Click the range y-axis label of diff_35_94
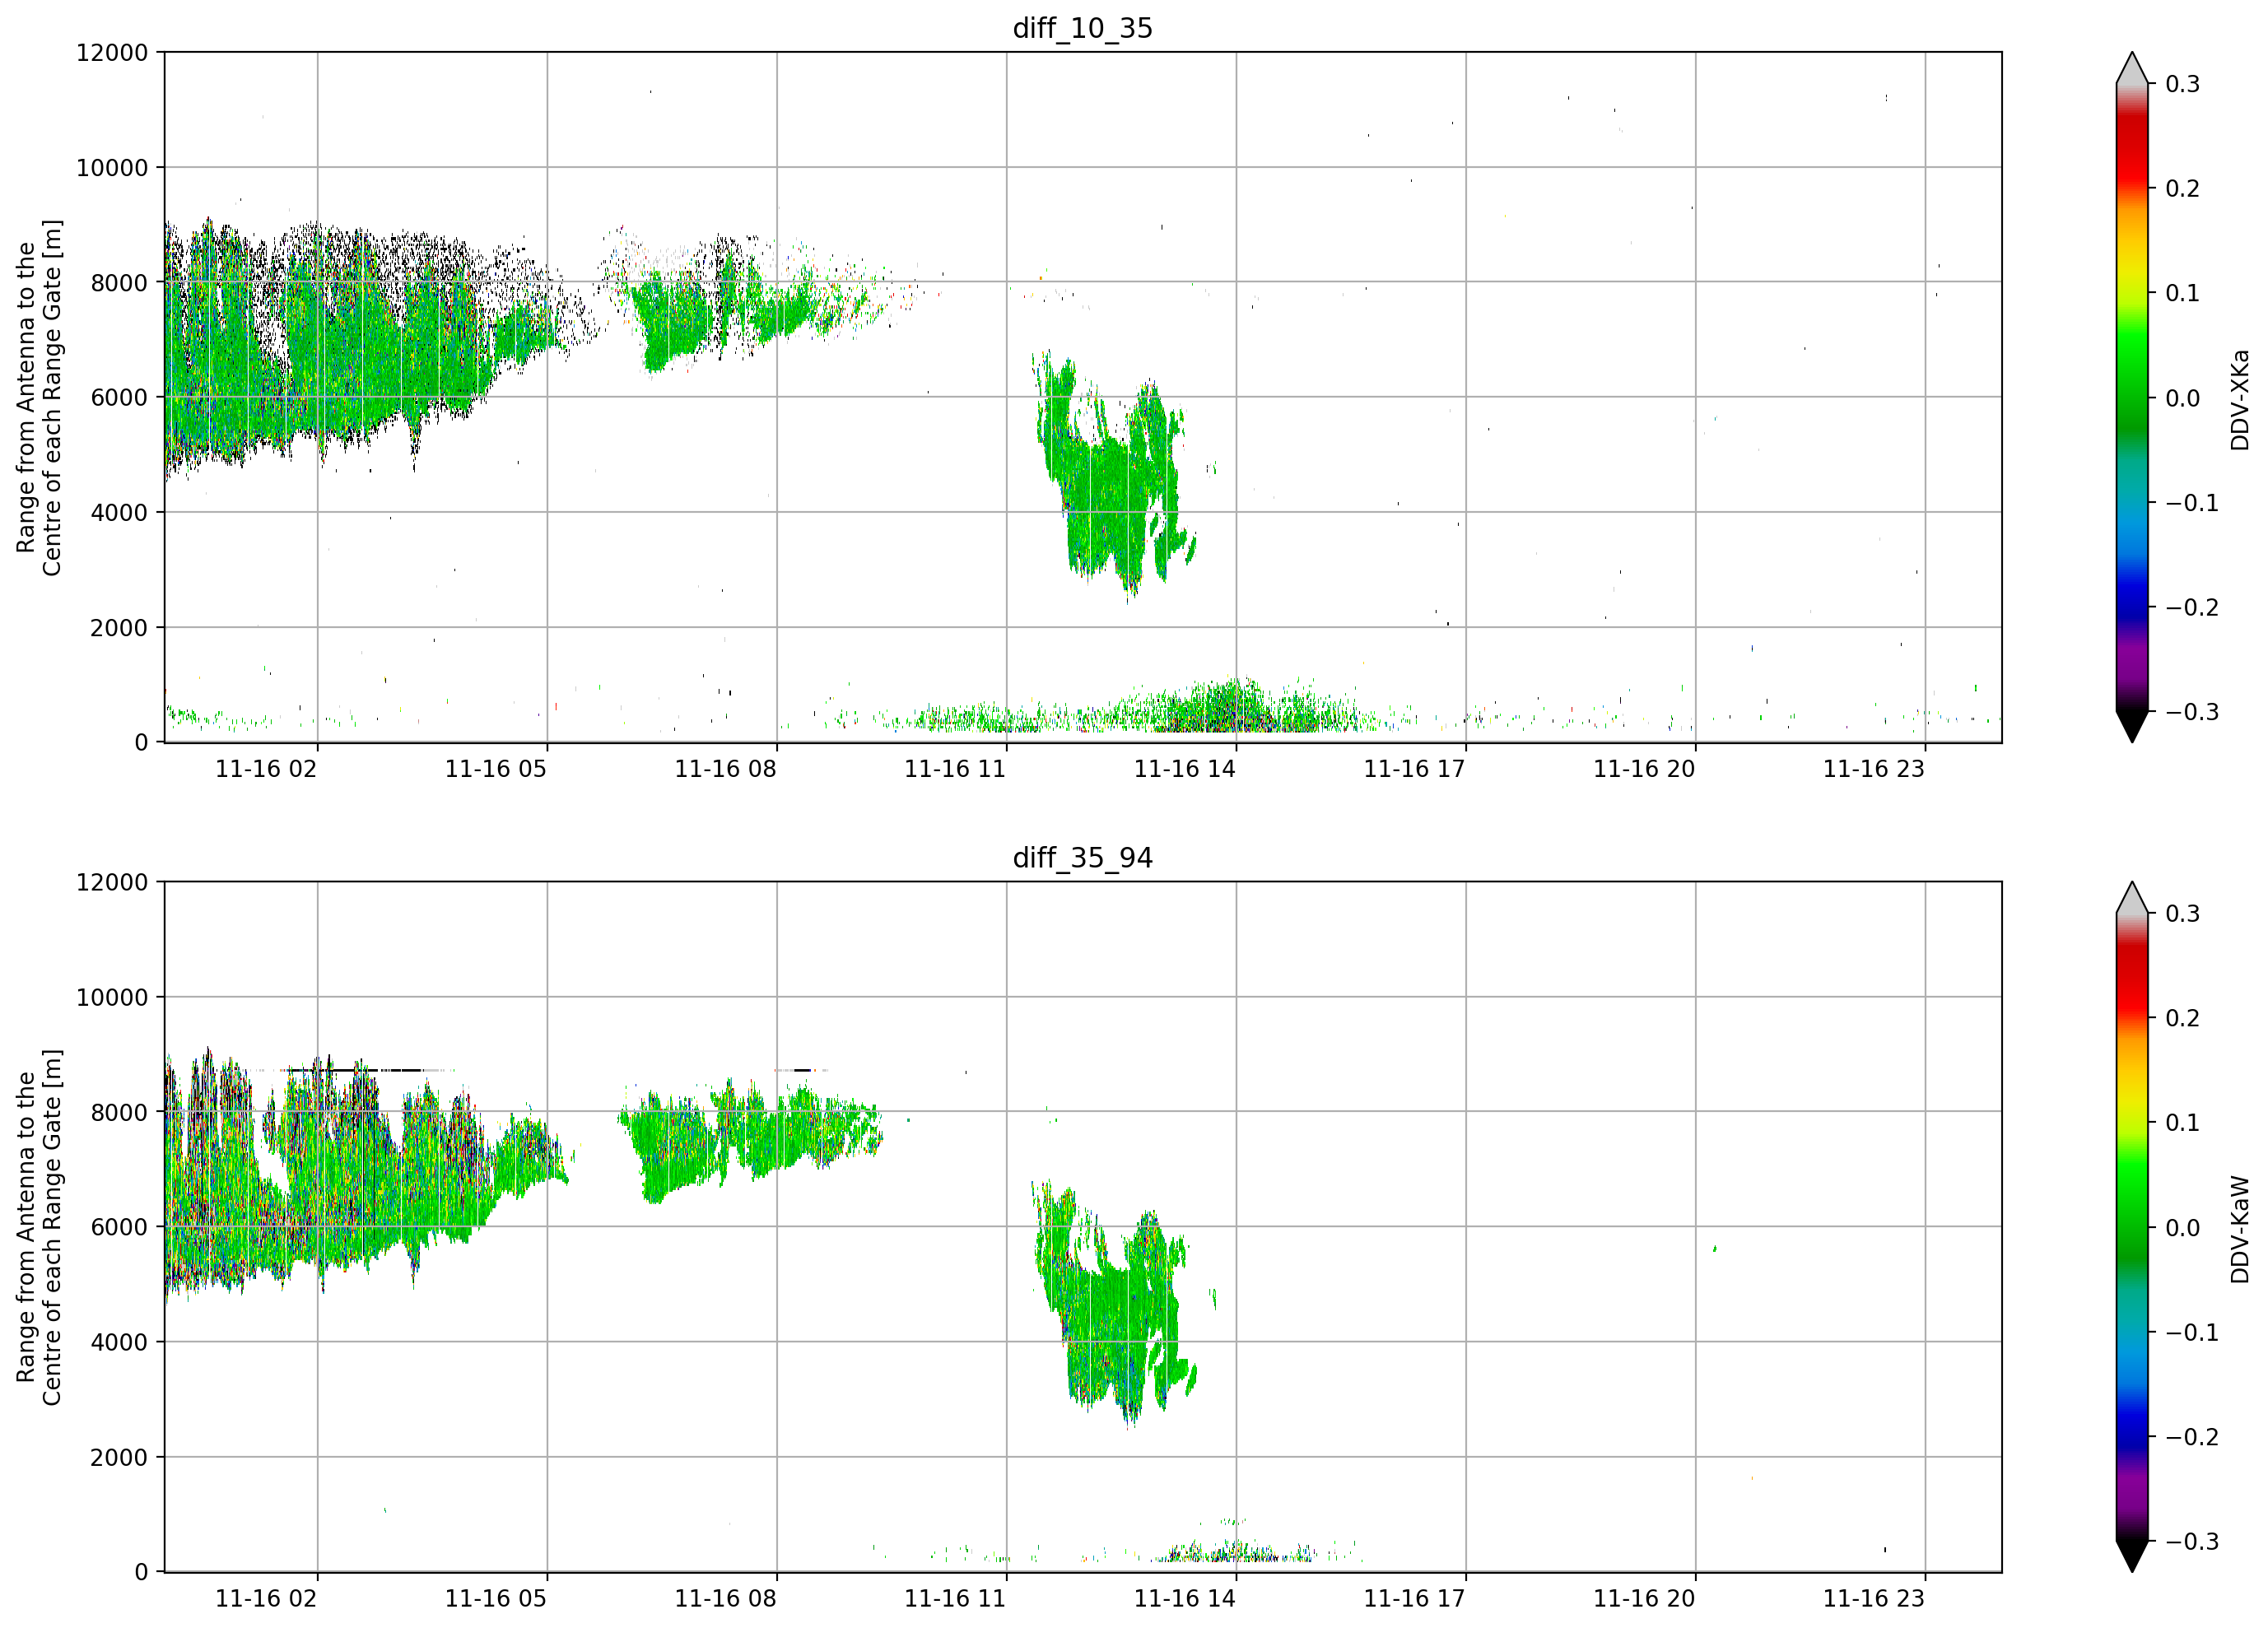 (39, 1228)
